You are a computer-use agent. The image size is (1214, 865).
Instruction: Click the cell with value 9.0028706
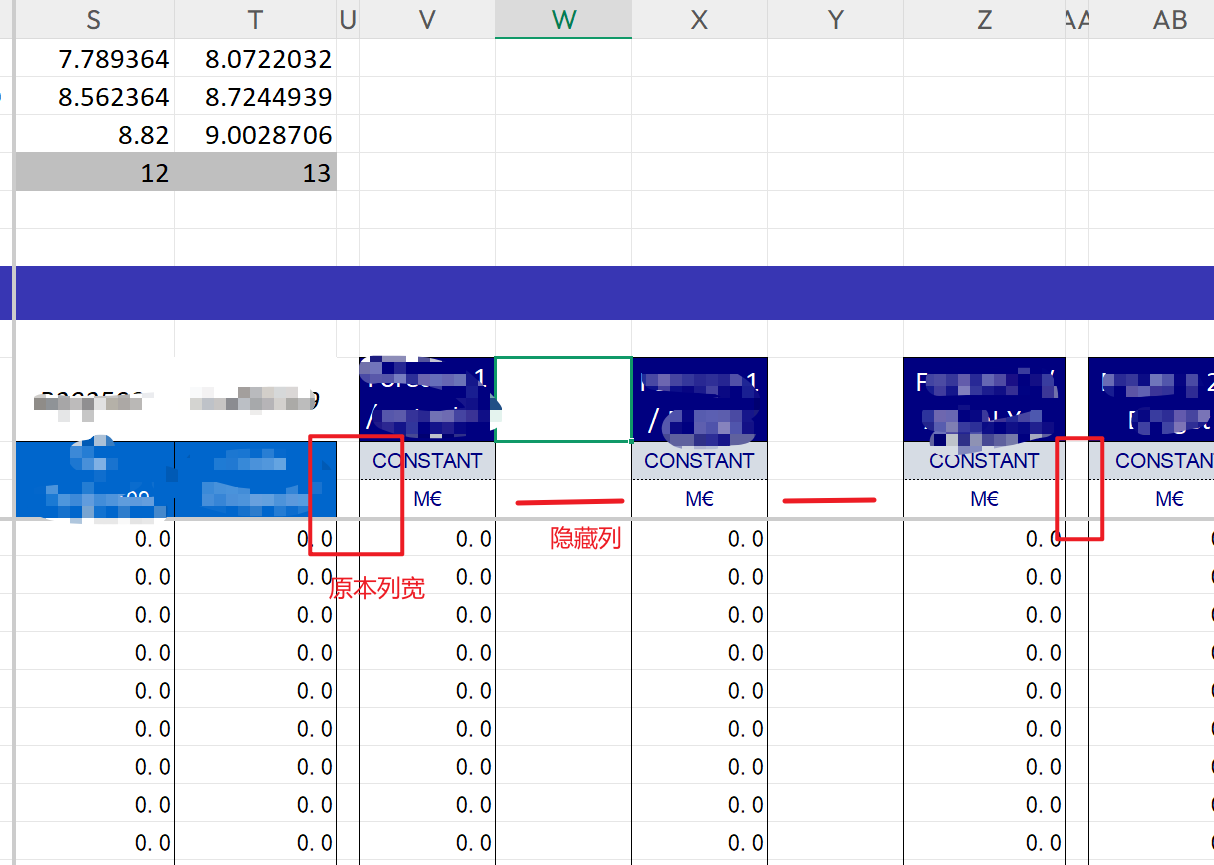(256, 135)
